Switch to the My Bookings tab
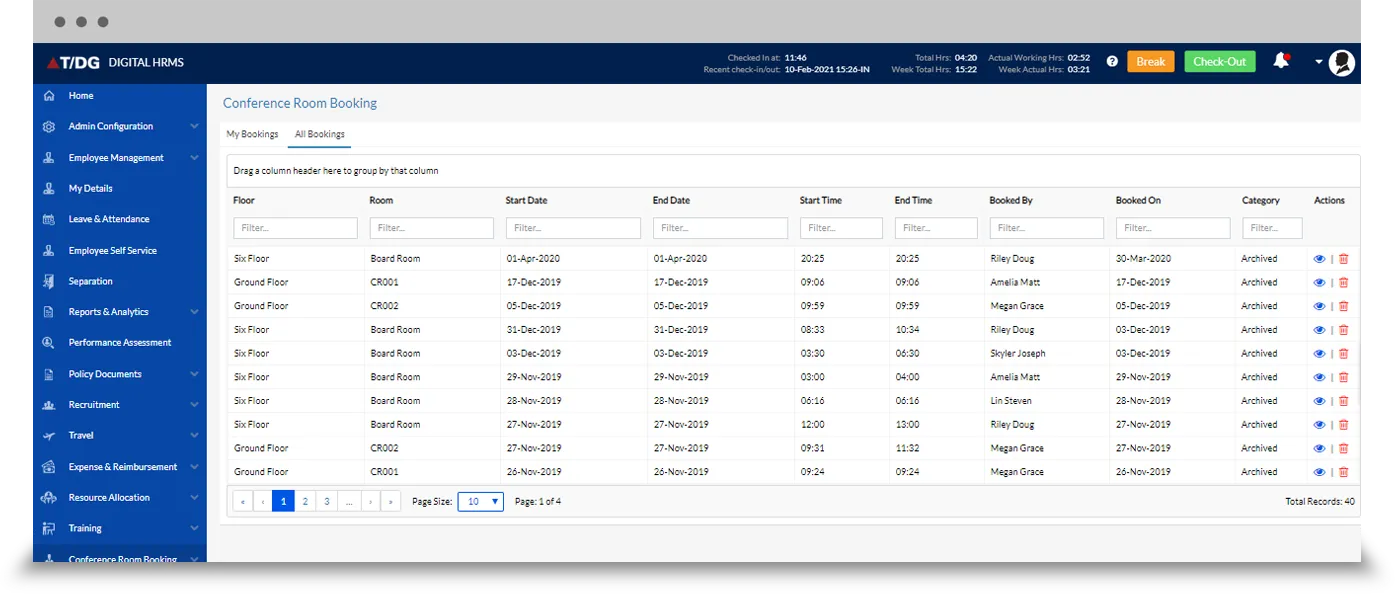1395x594 pixels. [x=252, y=133]
